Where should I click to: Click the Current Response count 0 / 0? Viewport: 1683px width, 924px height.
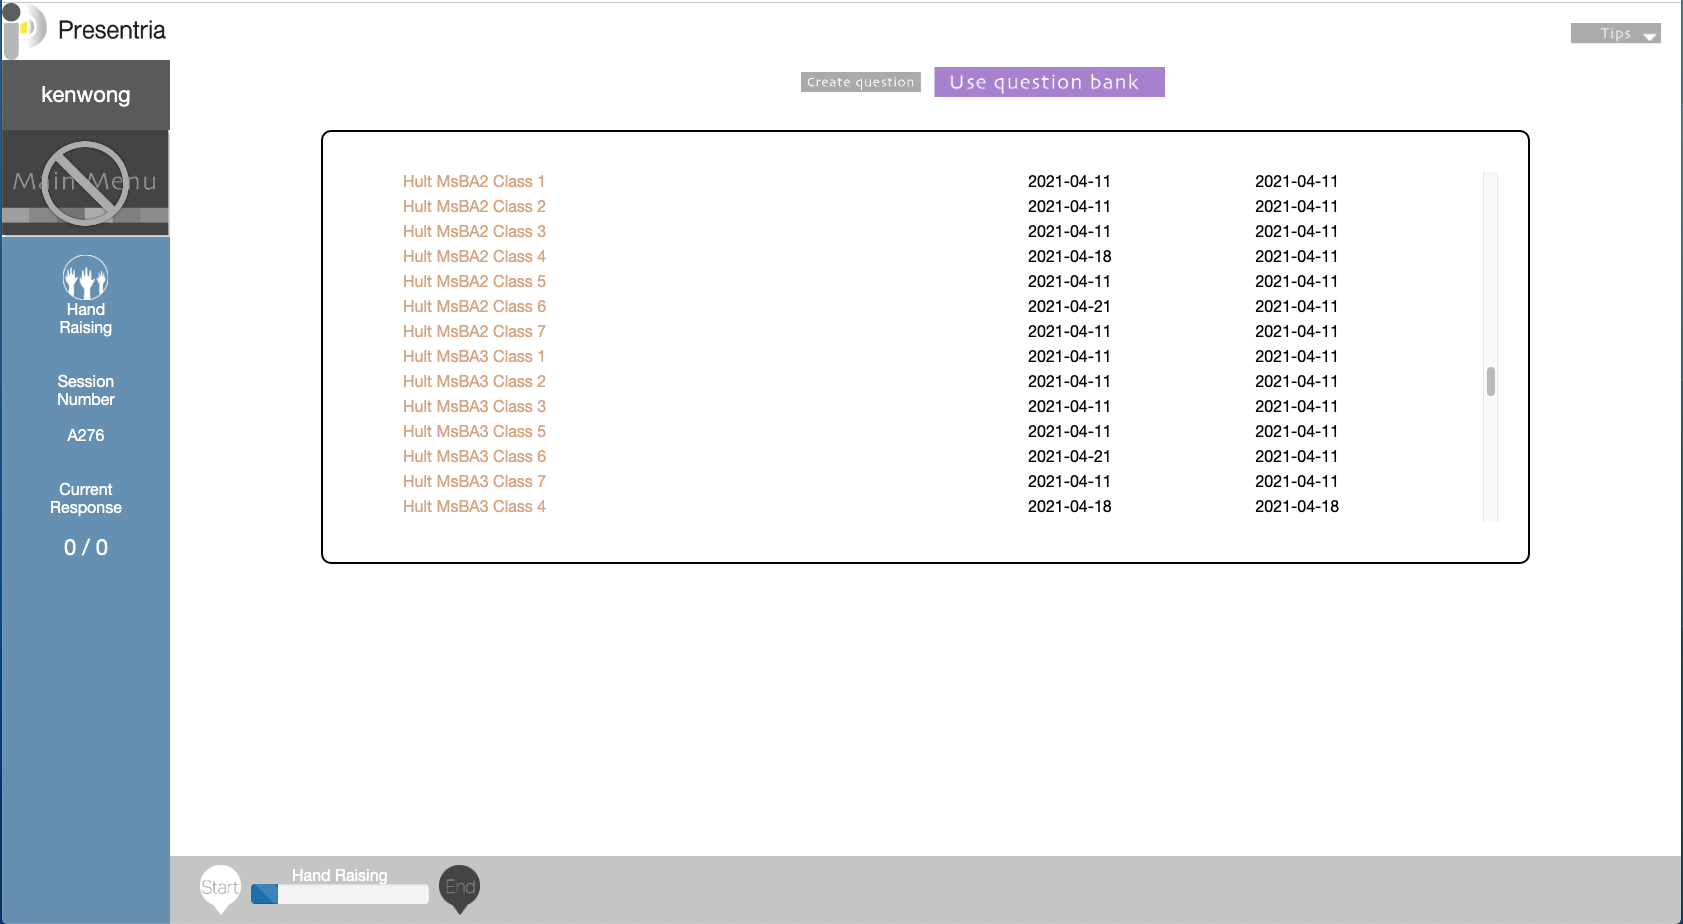click(86, 547)
